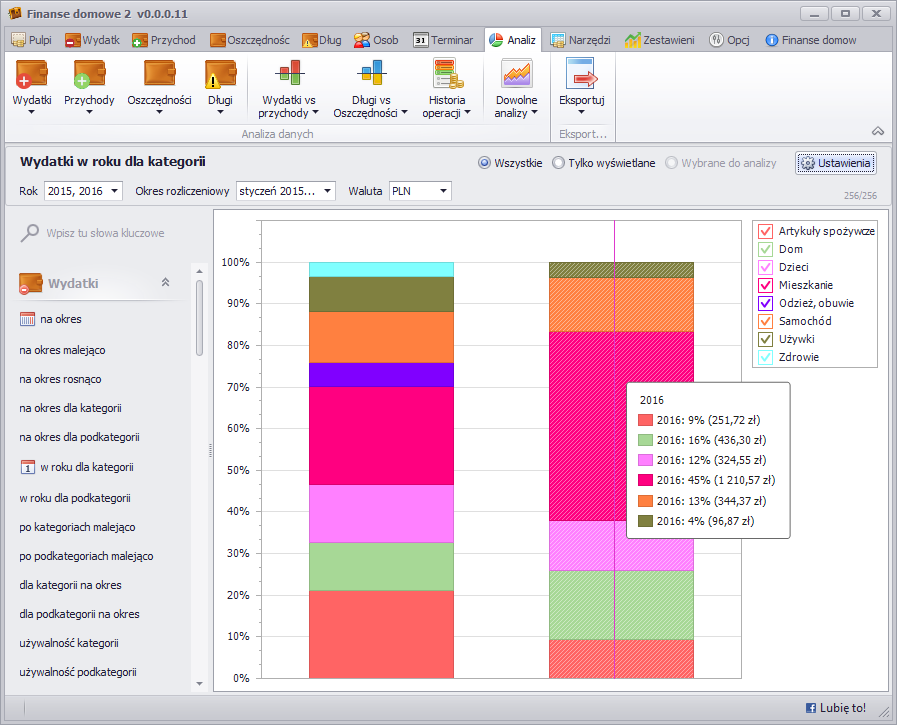This screenshot has height=725, width=897.
Task: Click the Eksportuj icon
Action: click(x=581, y=75)
